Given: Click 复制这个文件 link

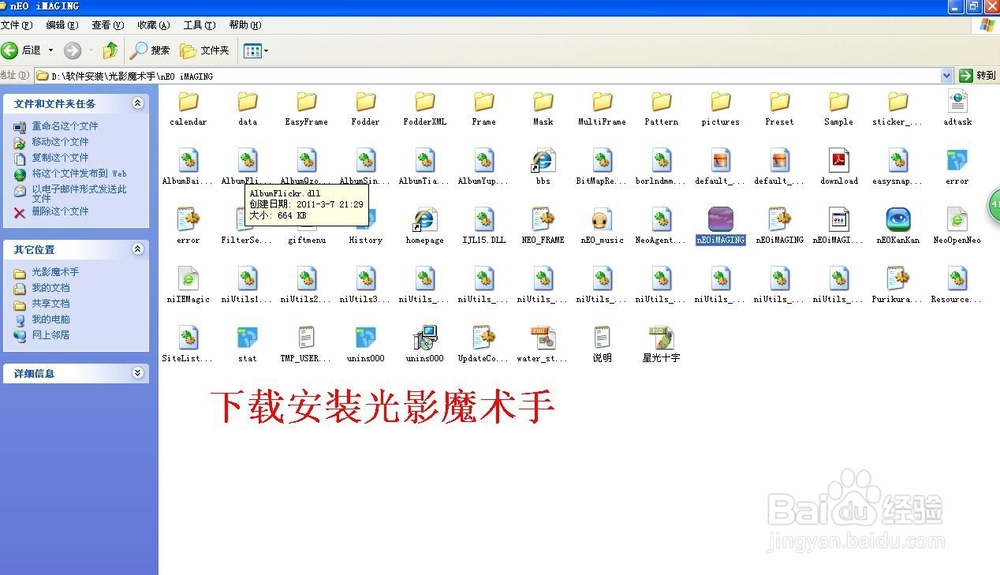Looking at the screenshot, I should (x=60, y=157).
